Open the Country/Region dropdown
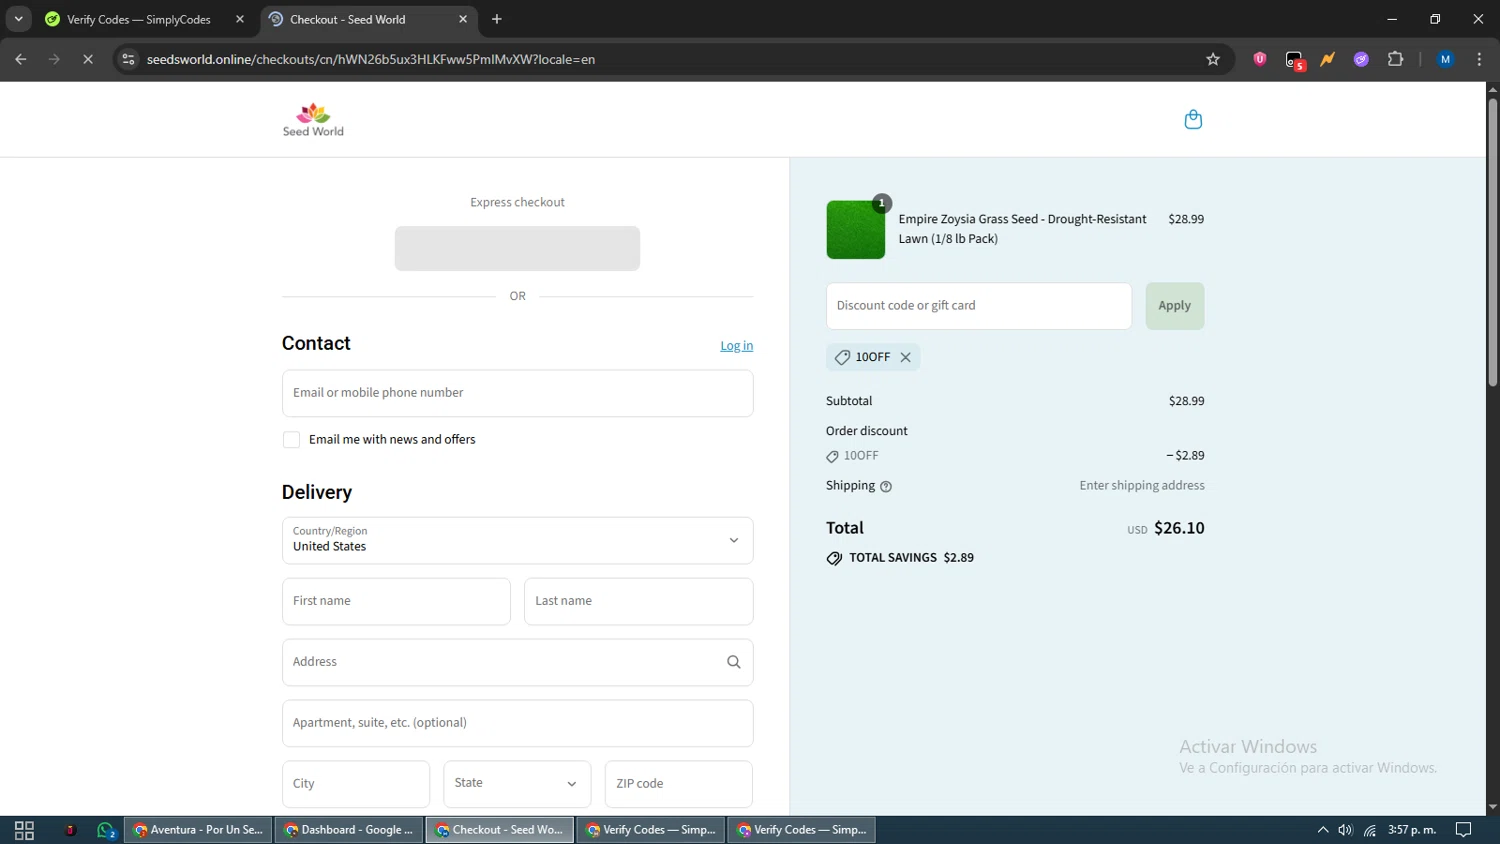The width and height of the screenshot is (1500, 844). pos(517,540)
